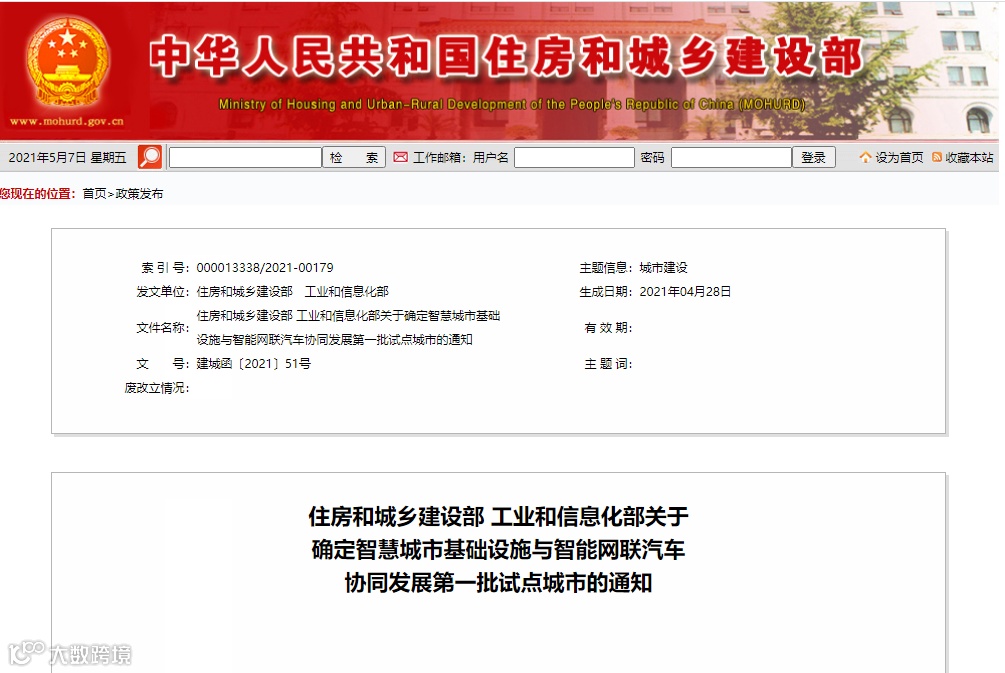This screenshot has height=673, width=1005.
Task: Click the 中华人民共和国住房和城乡建设部 banner title
Action: click(506, 56)
